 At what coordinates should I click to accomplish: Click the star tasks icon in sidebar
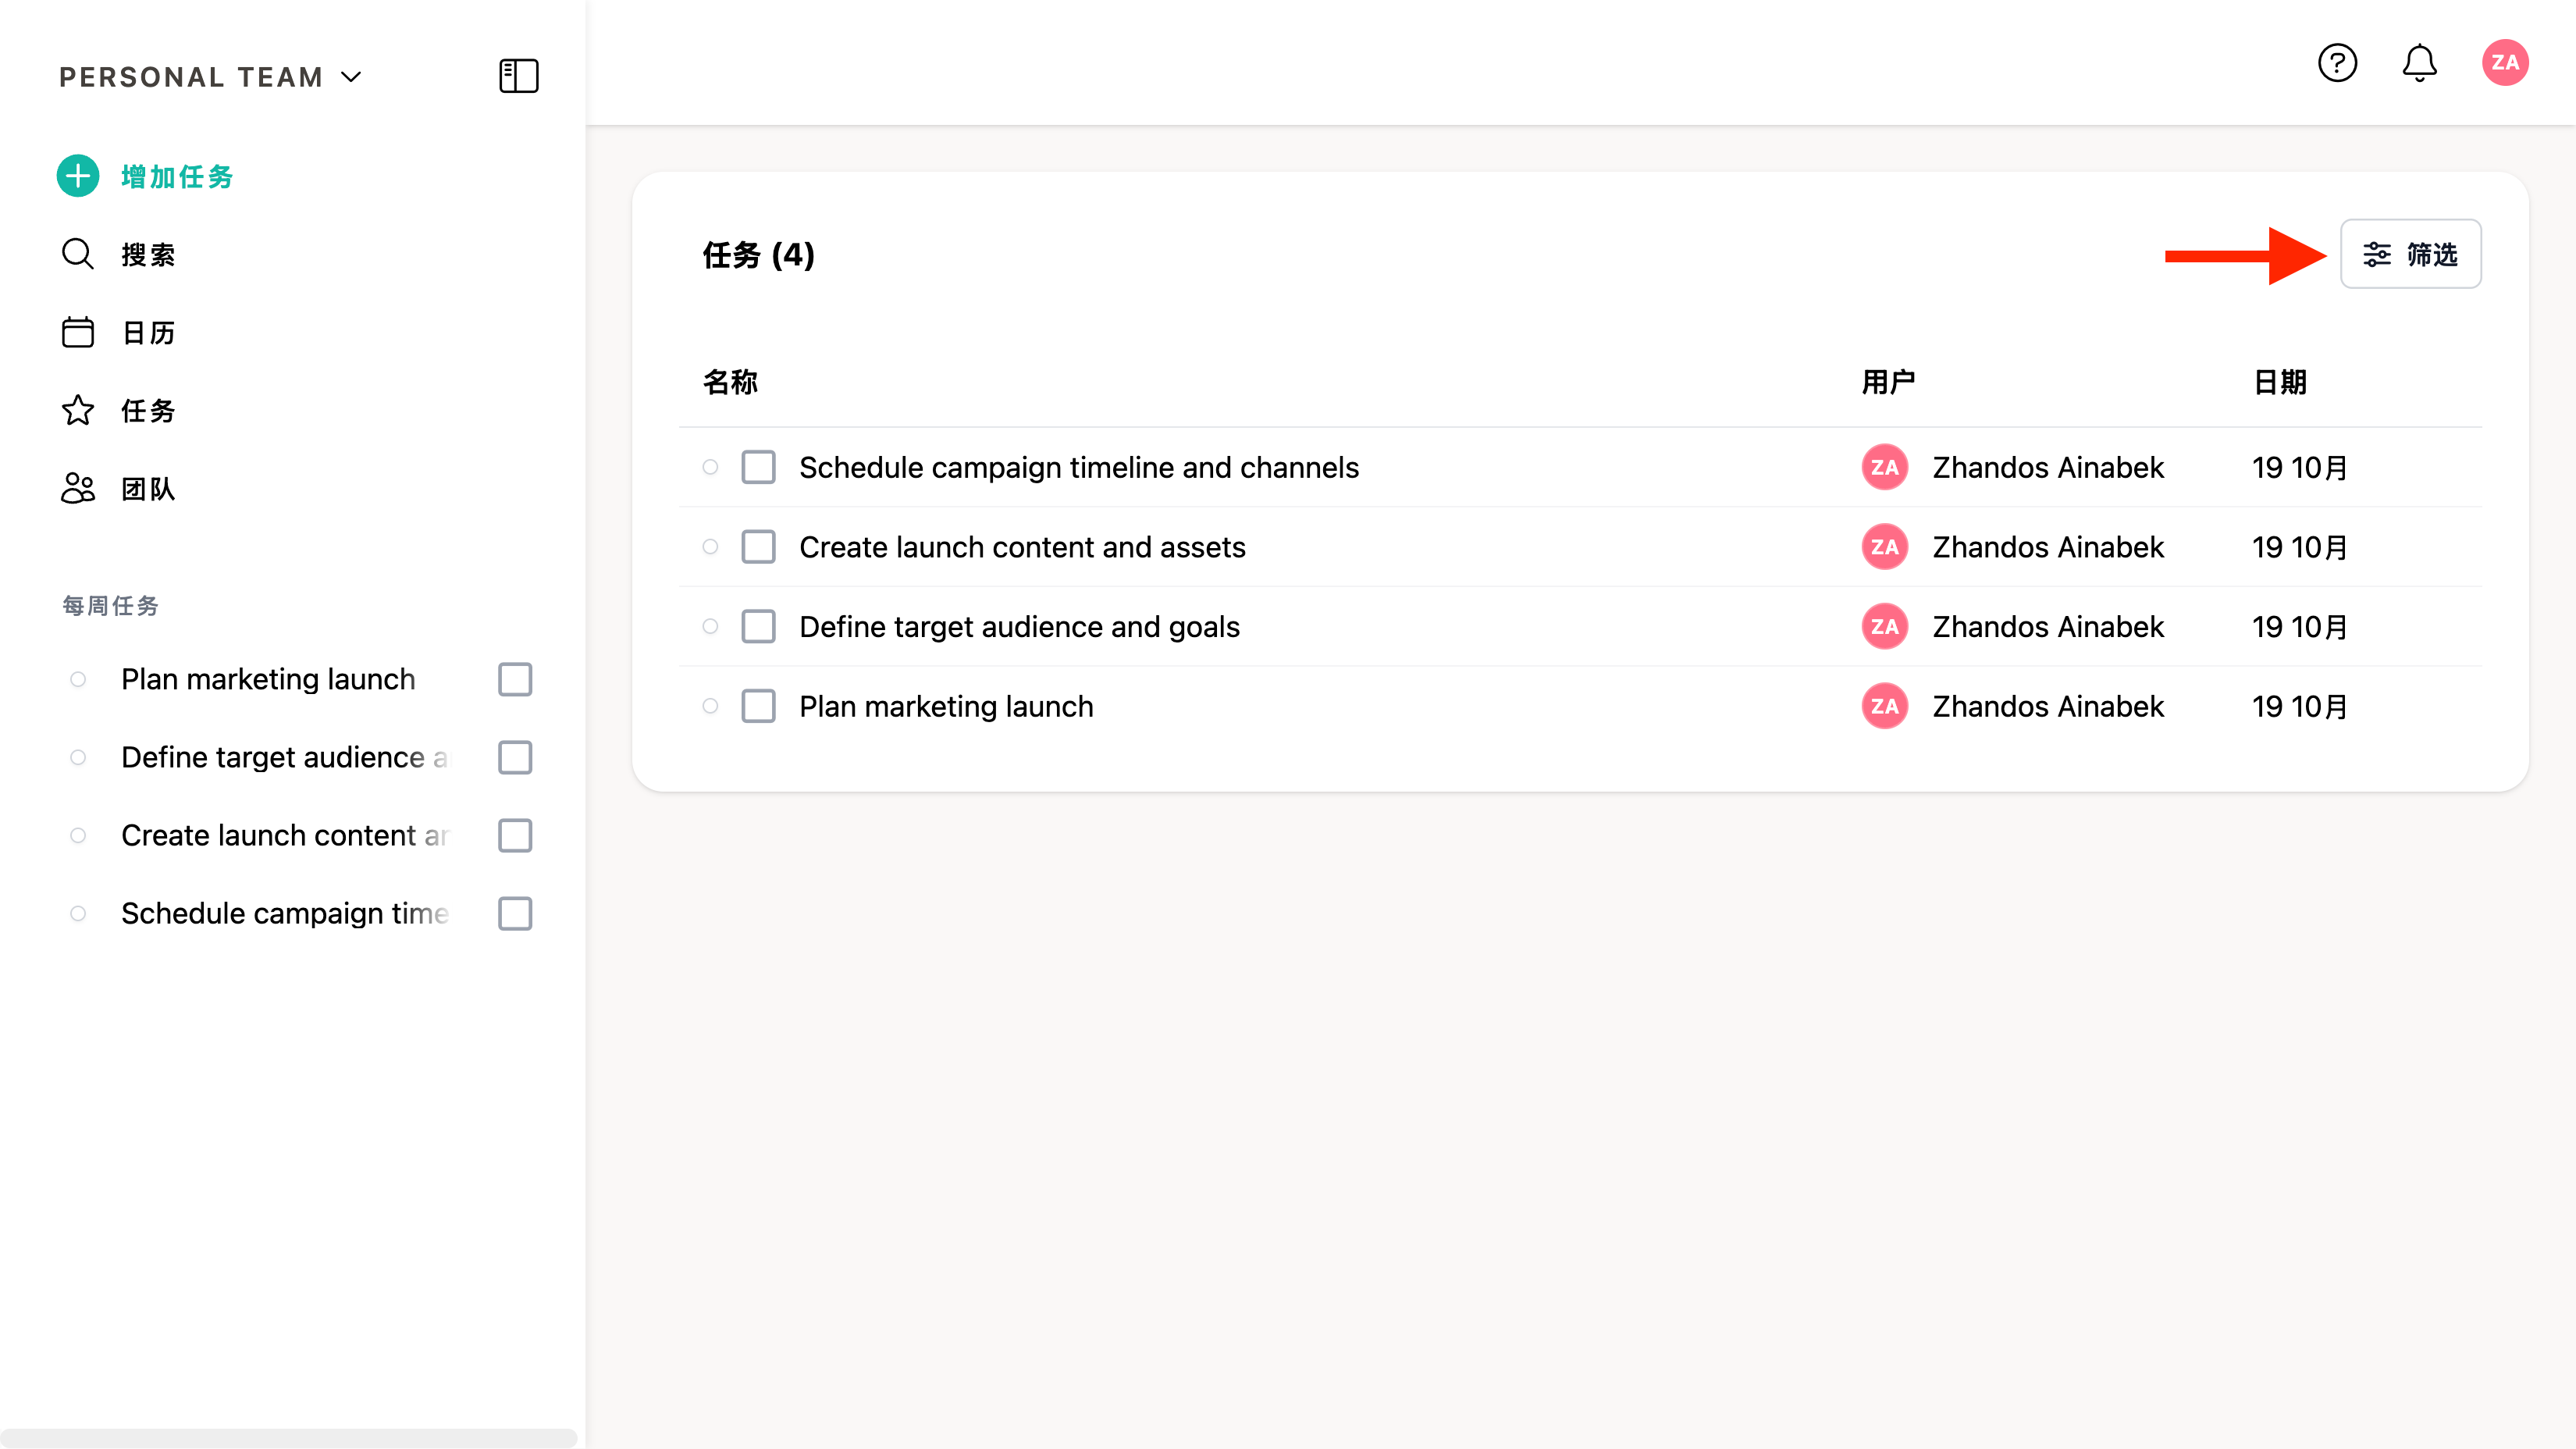click(78, 410)
